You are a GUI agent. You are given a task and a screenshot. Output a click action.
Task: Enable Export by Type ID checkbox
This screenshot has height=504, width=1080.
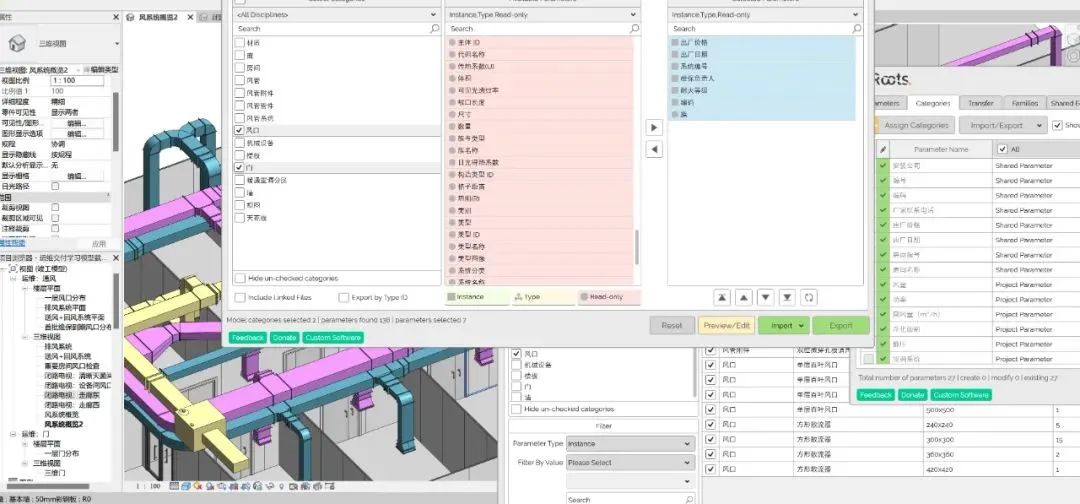344,297
